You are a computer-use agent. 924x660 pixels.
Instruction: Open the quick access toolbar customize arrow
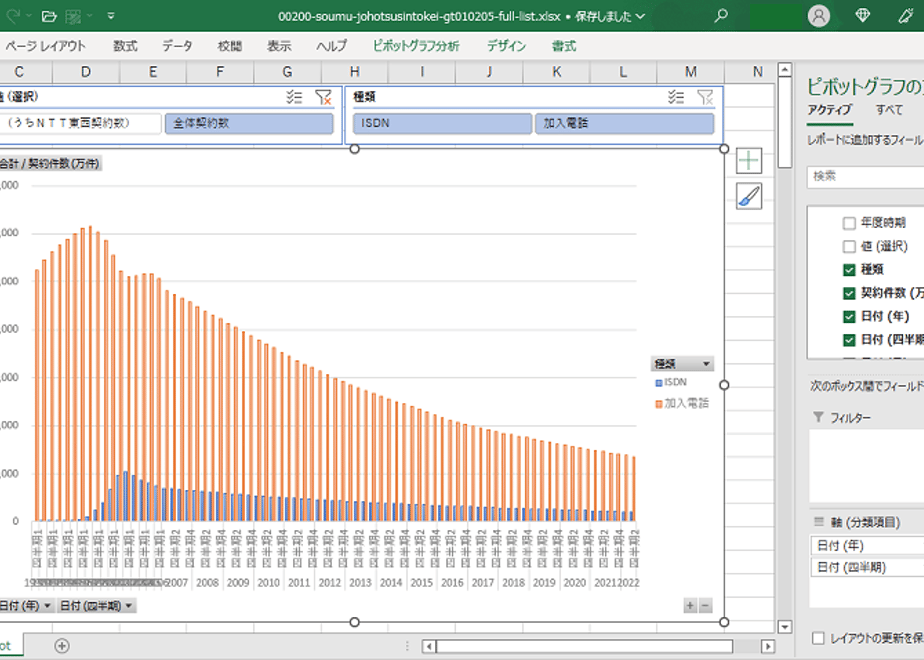click(111, 16)
